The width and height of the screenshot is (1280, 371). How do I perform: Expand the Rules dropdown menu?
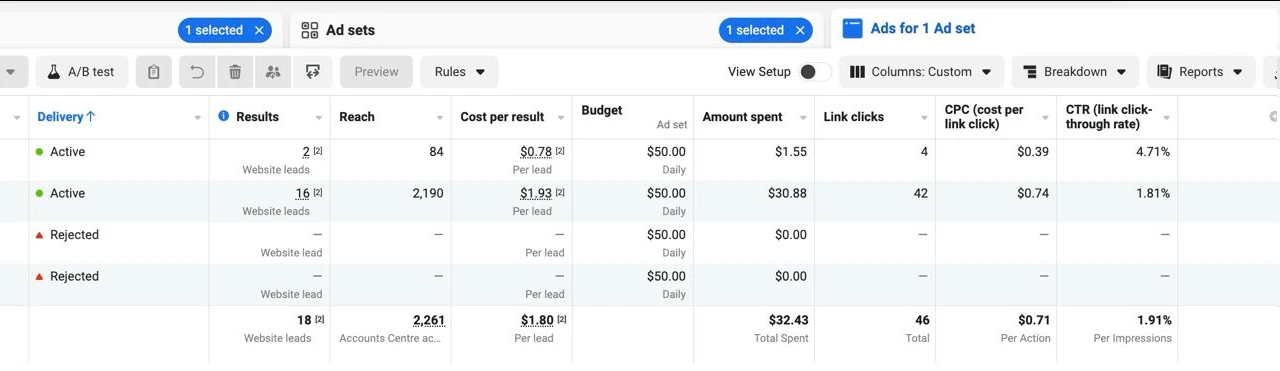tap(459, 72)
